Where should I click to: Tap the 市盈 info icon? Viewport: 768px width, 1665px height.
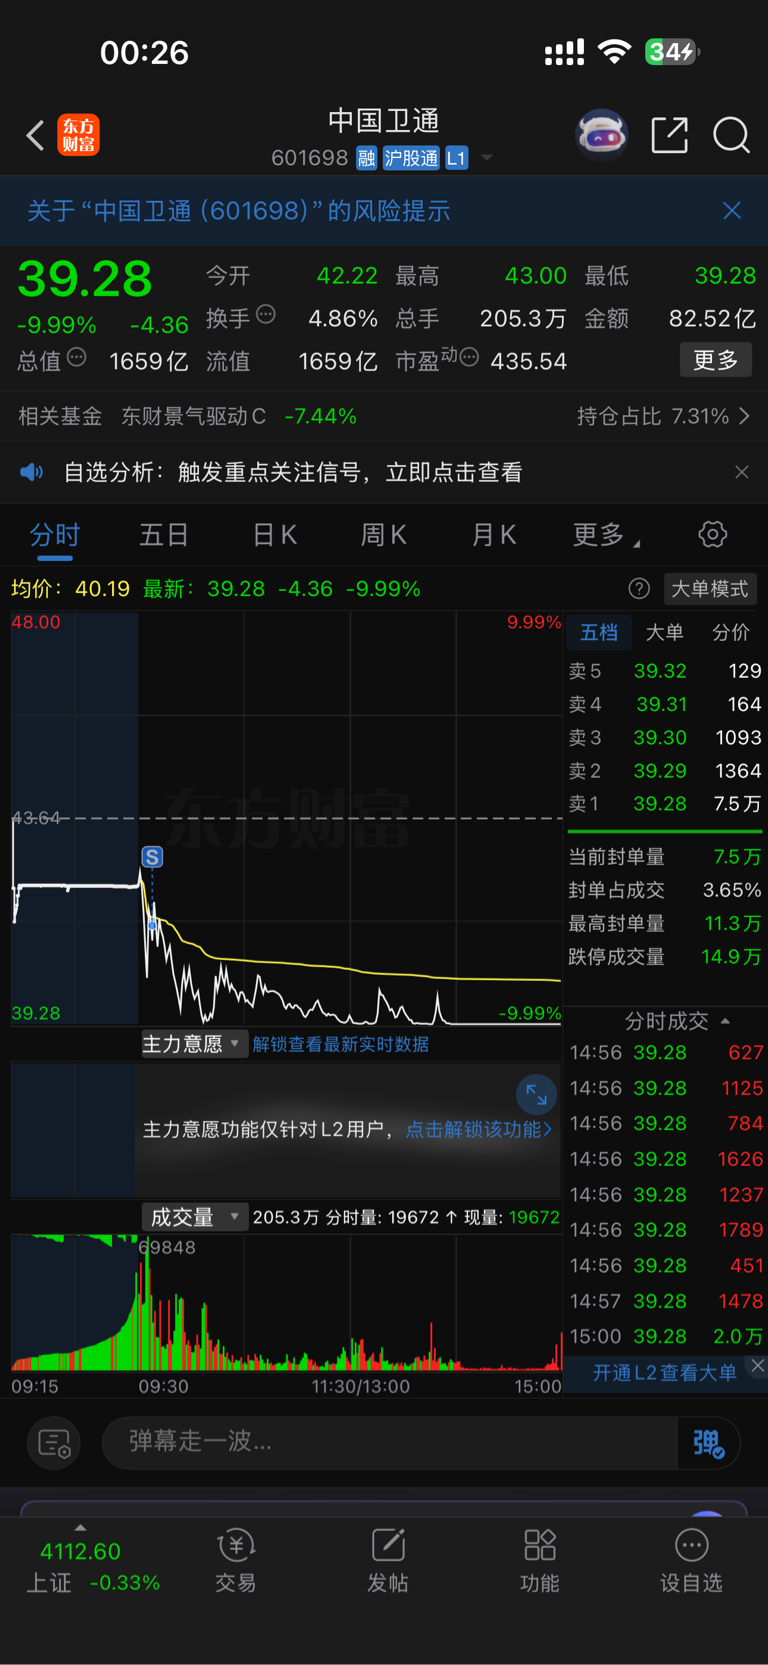click(469, 357)
